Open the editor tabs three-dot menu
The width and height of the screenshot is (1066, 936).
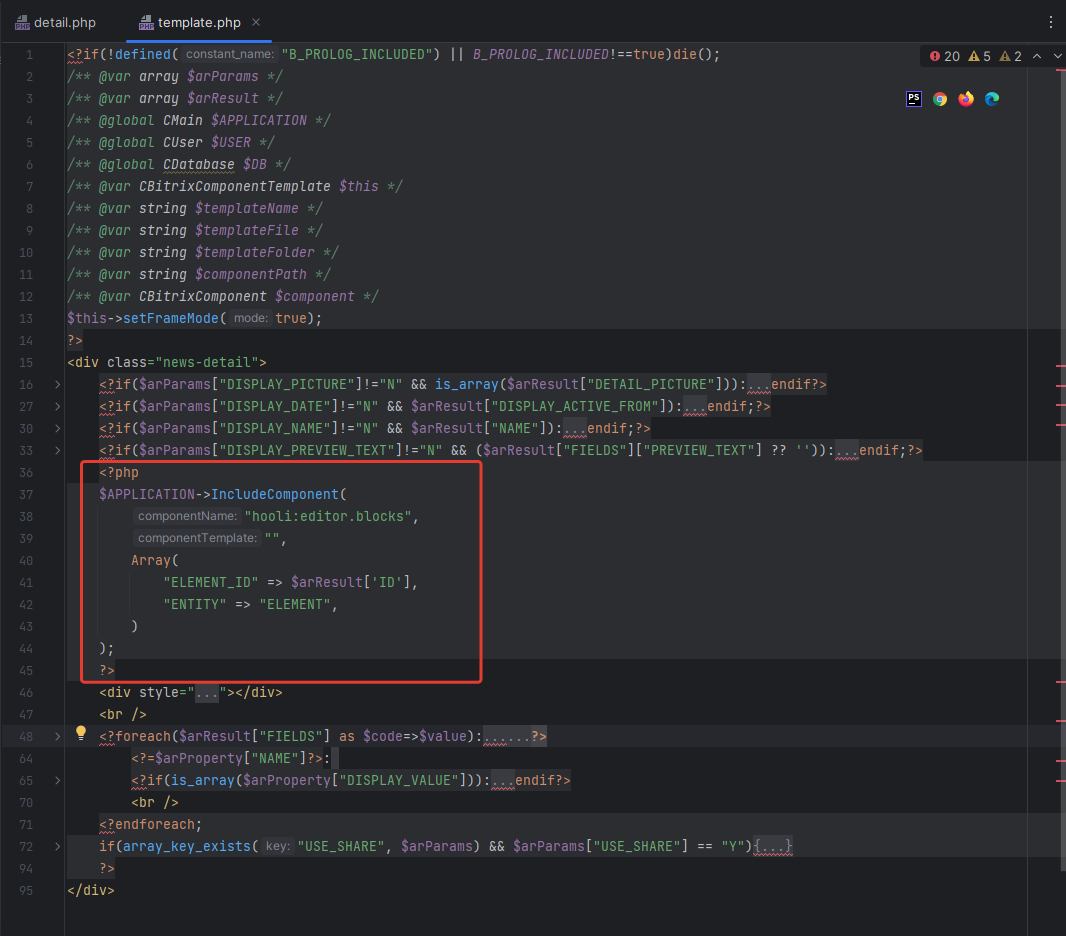1050,22
